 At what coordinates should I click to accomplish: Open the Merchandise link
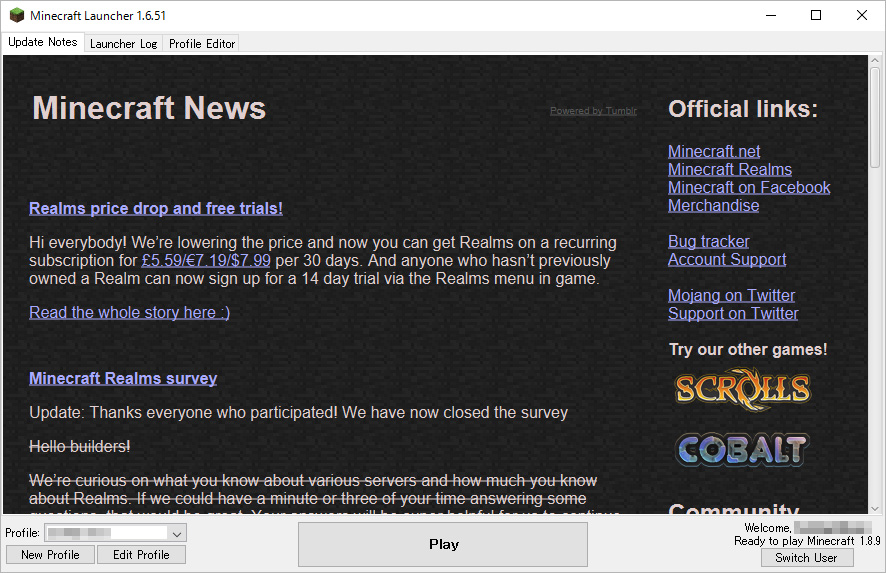tap(713, 206)
